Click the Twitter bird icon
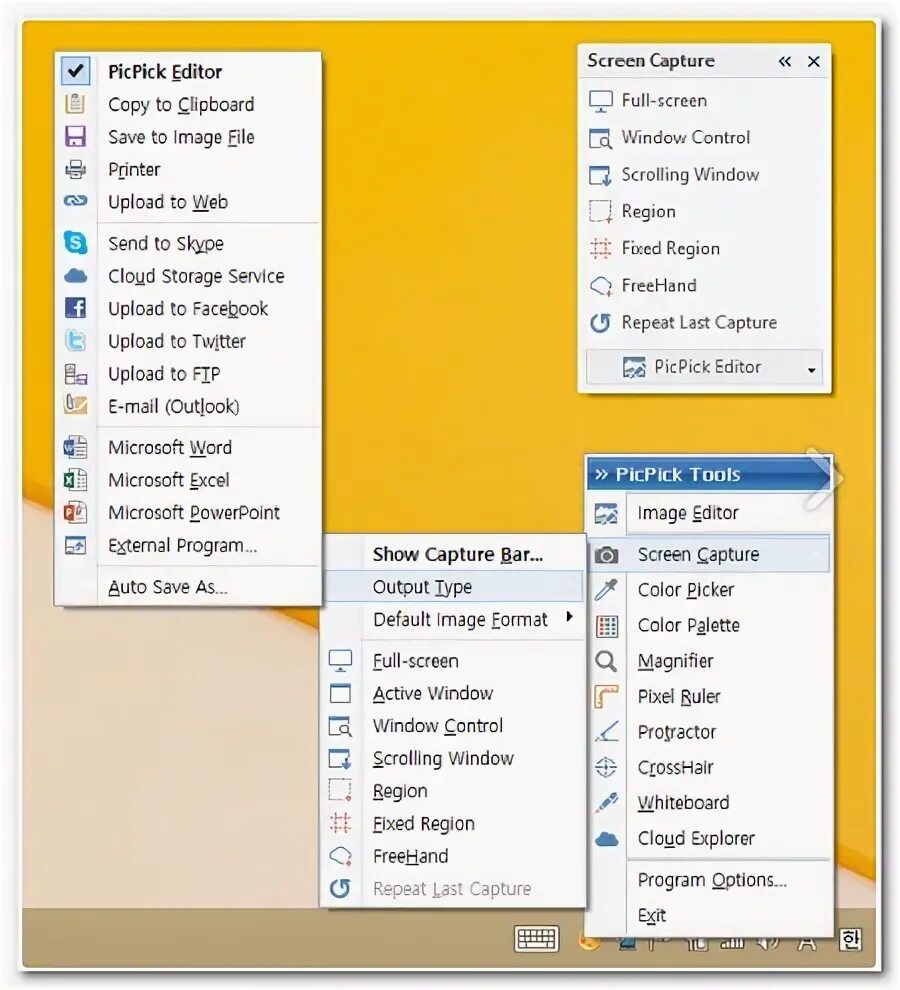The width and height of the screenshot is (900, 990). click(x=75, y=341)
